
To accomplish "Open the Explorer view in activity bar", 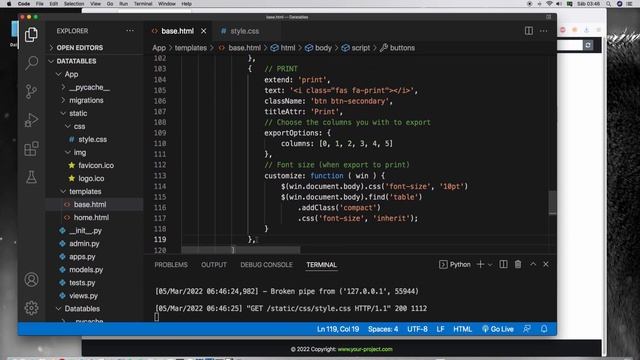I will (x=31, y=35).
